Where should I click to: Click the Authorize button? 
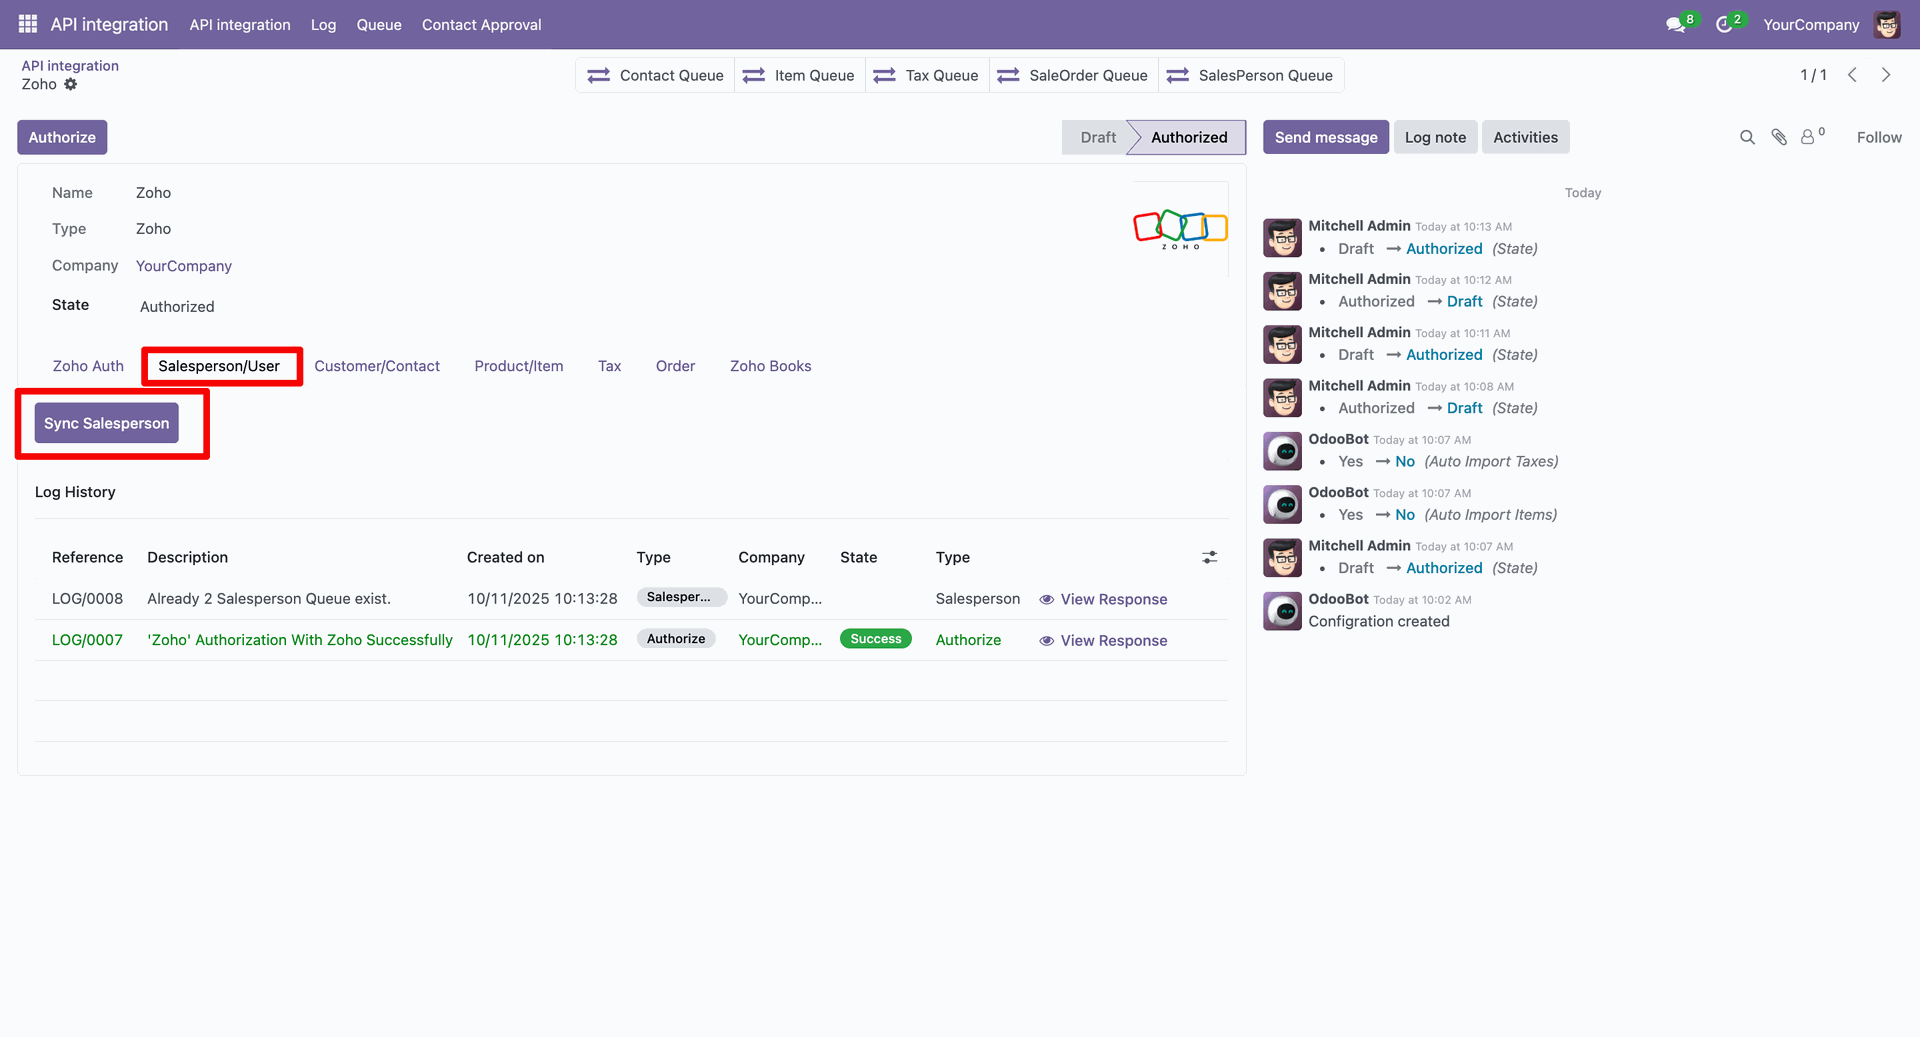coord(62,137)
